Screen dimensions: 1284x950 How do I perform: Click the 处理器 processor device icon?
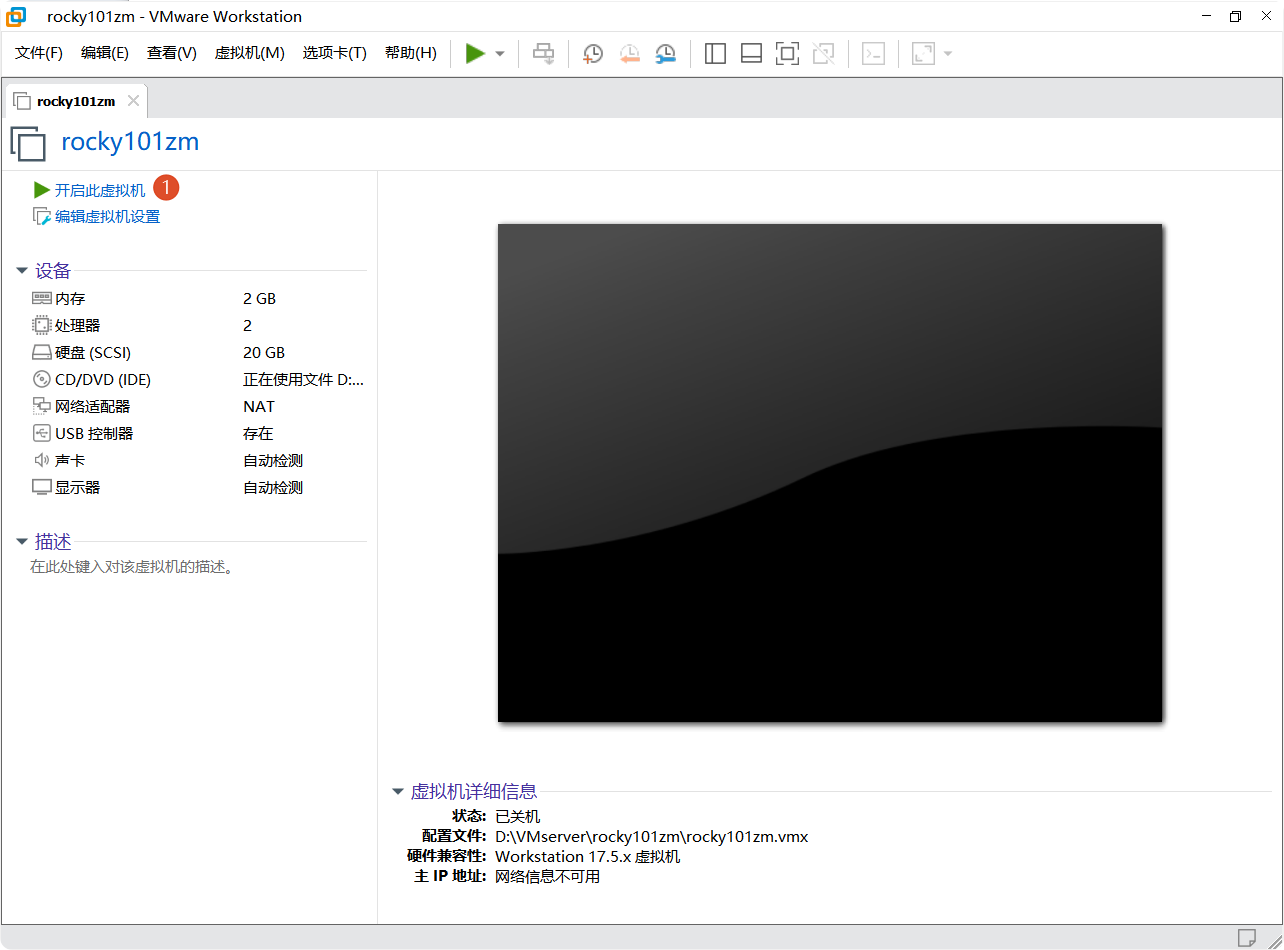pyautogui.click(x=41, y=326)
